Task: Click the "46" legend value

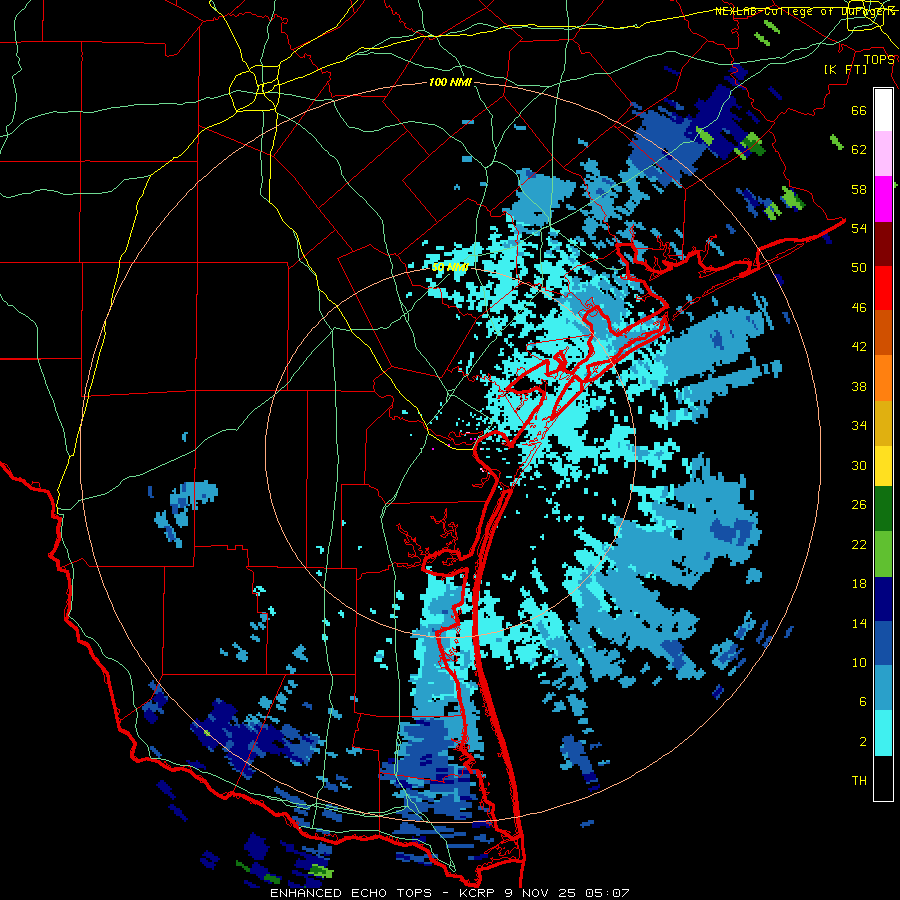Action: pos(859,308)
